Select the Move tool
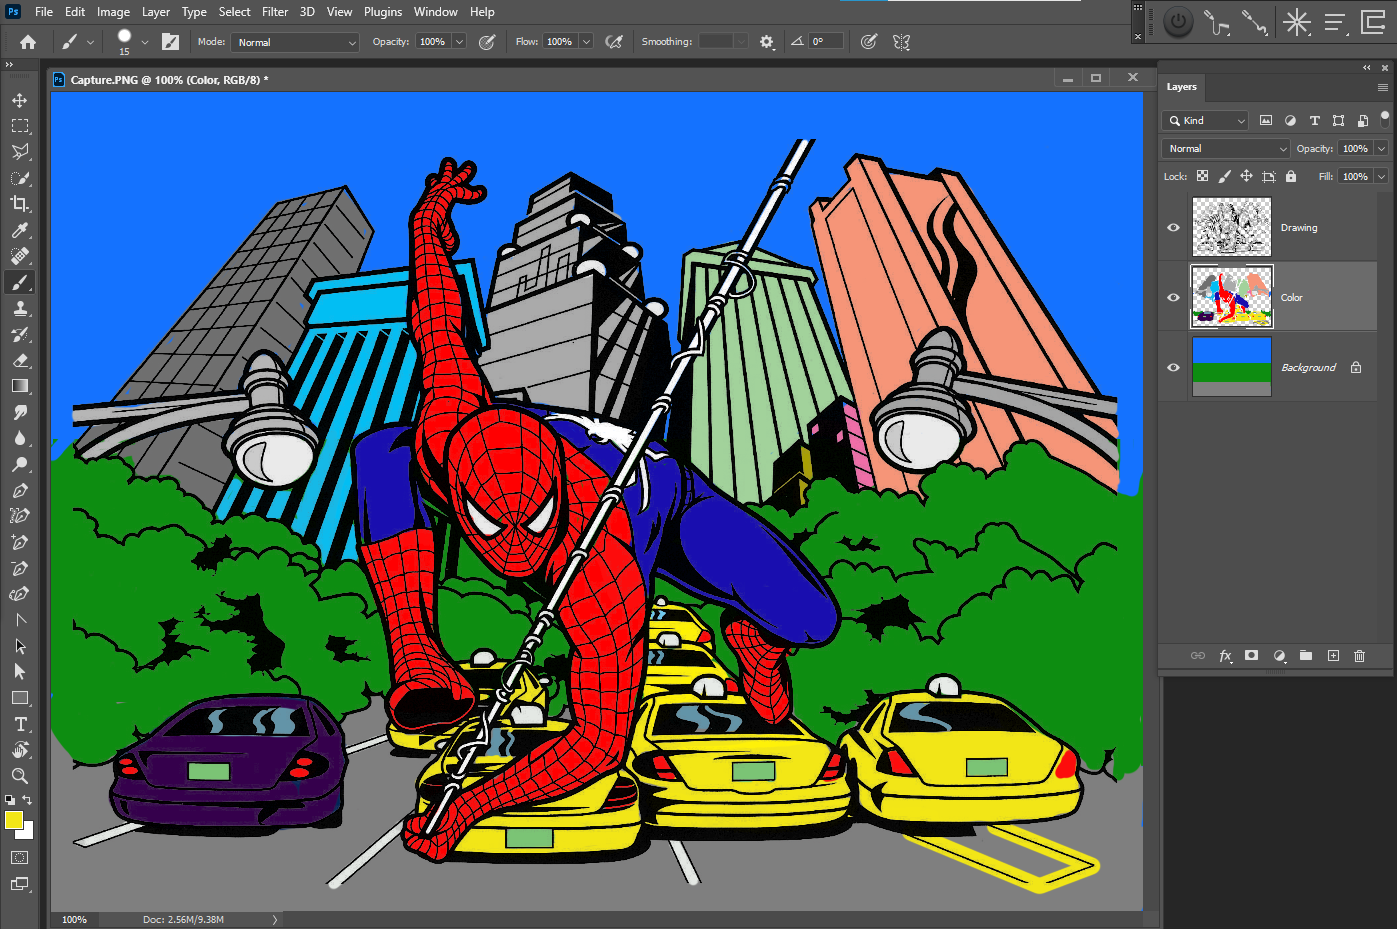Image resolution: width=1397 pixels, height=929 pixels. coord(19,100)
